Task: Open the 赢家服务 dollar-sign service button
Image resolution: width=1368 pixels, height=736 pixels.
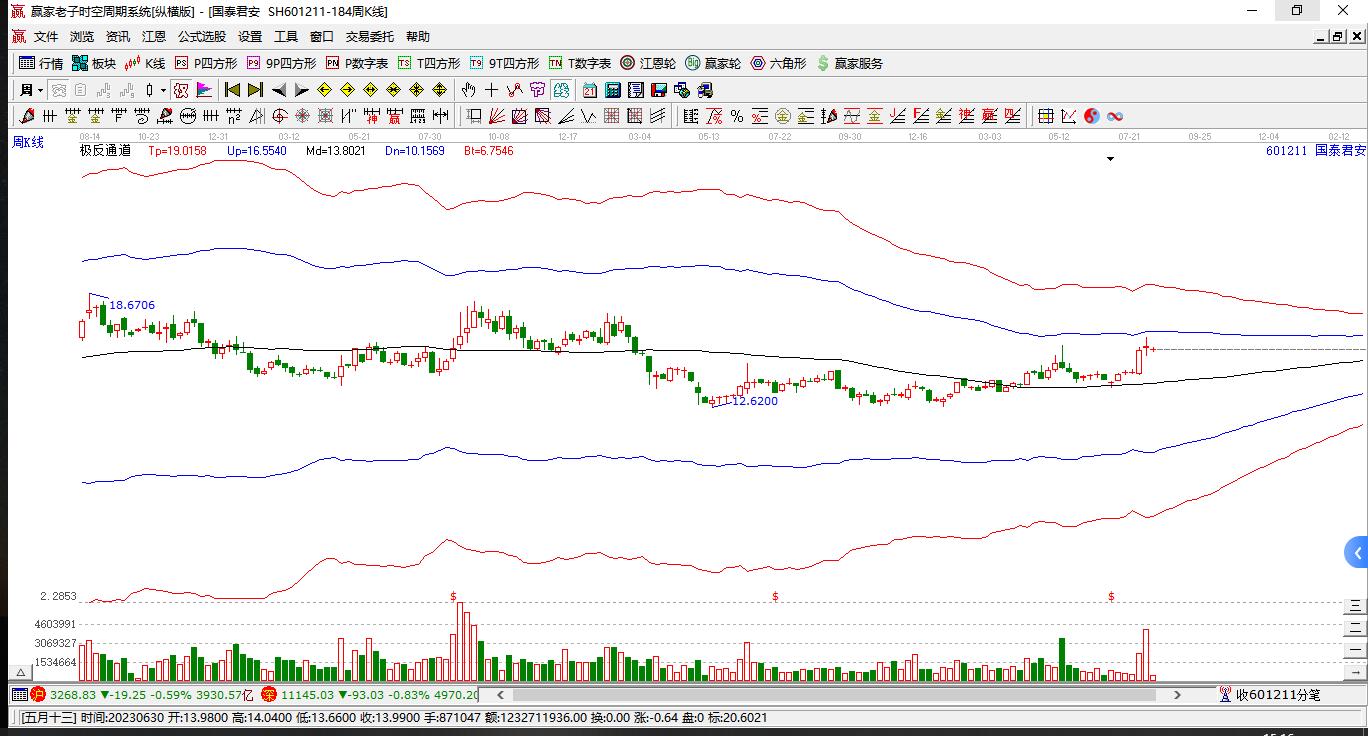Action: tap(850, 63)
